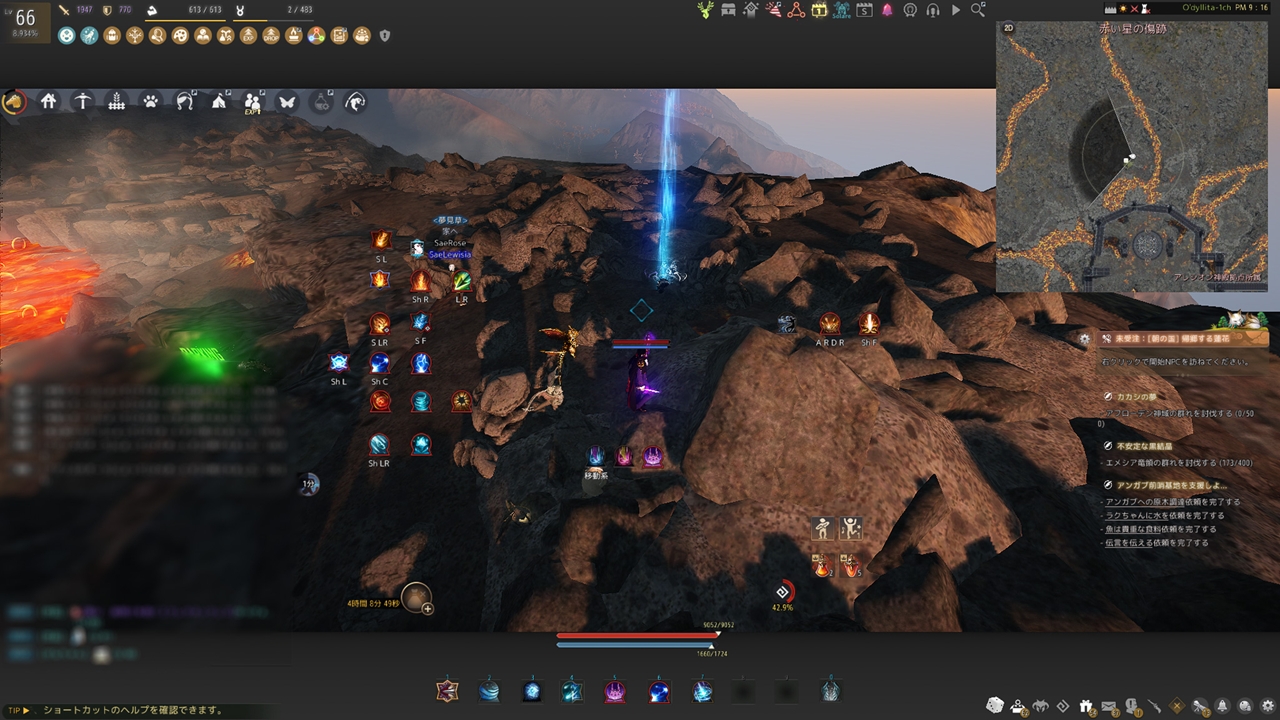
Task: Click the red HP bar
Action: coord(637,635)
